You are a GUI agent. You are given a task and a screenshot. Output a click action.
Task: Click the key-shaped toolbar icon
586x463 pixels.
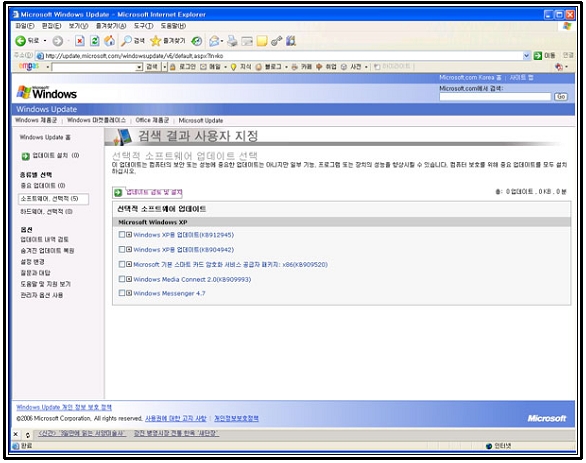tap(276, 41)
